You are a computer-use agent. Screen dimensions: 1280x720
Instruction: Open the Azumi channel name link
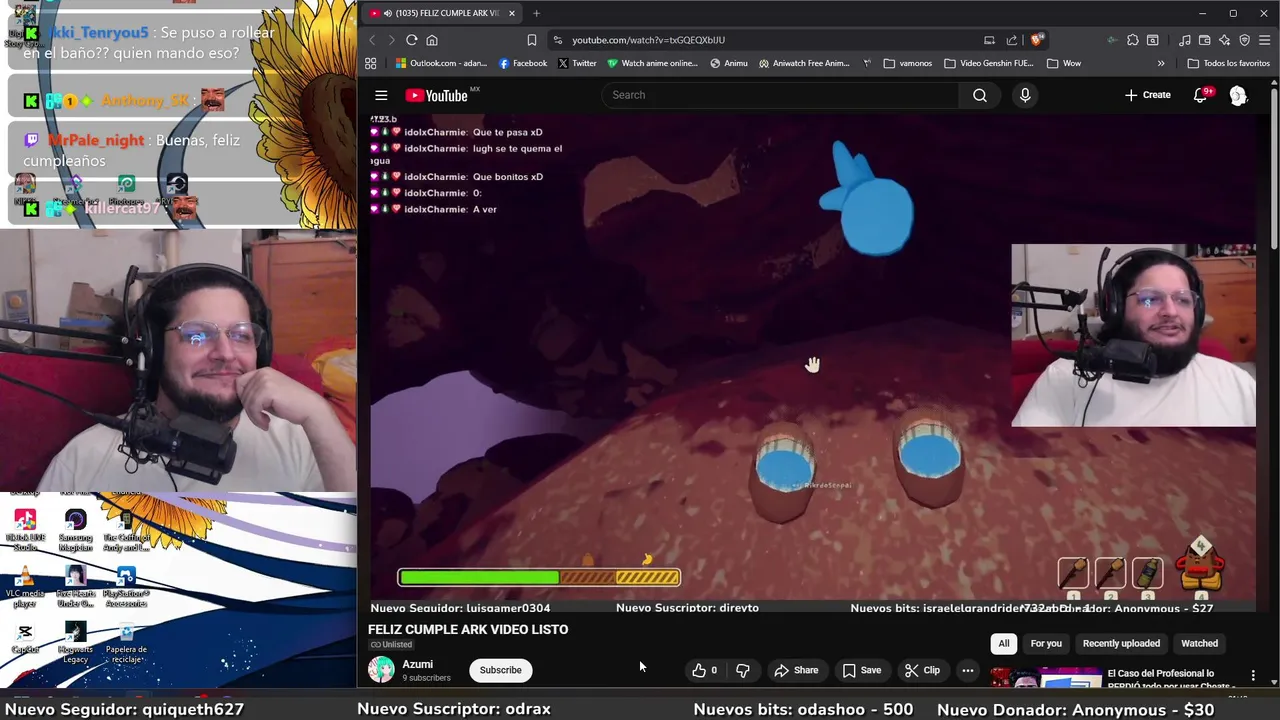pyautogui.click(x=417, y=664)
